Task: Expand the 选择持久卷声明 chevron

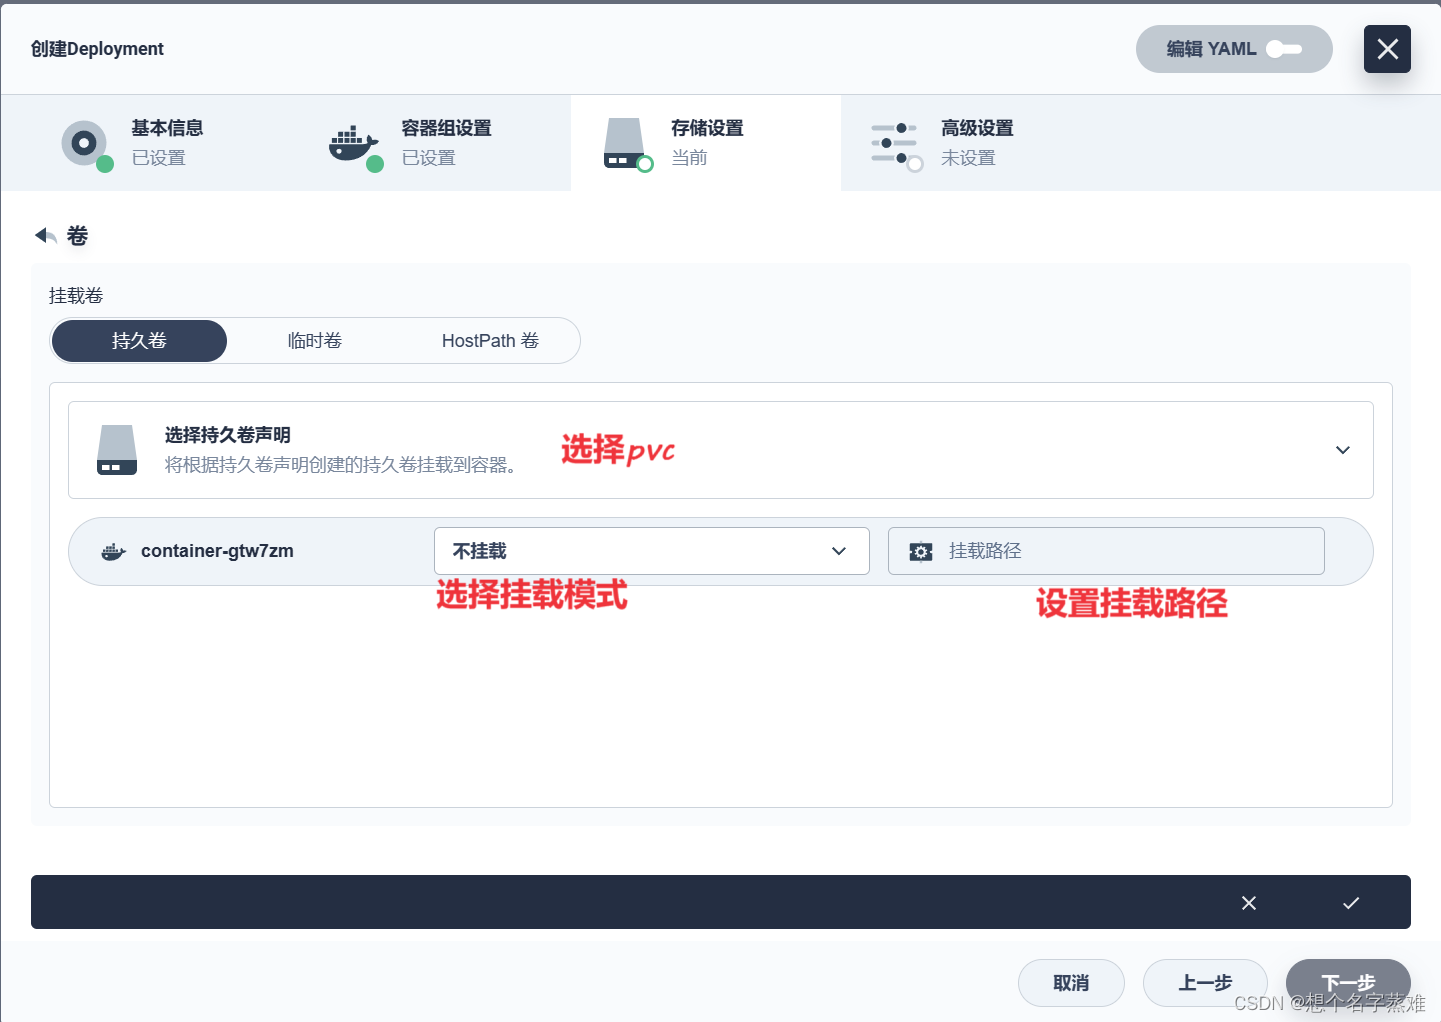Action: coord(1343,450)
